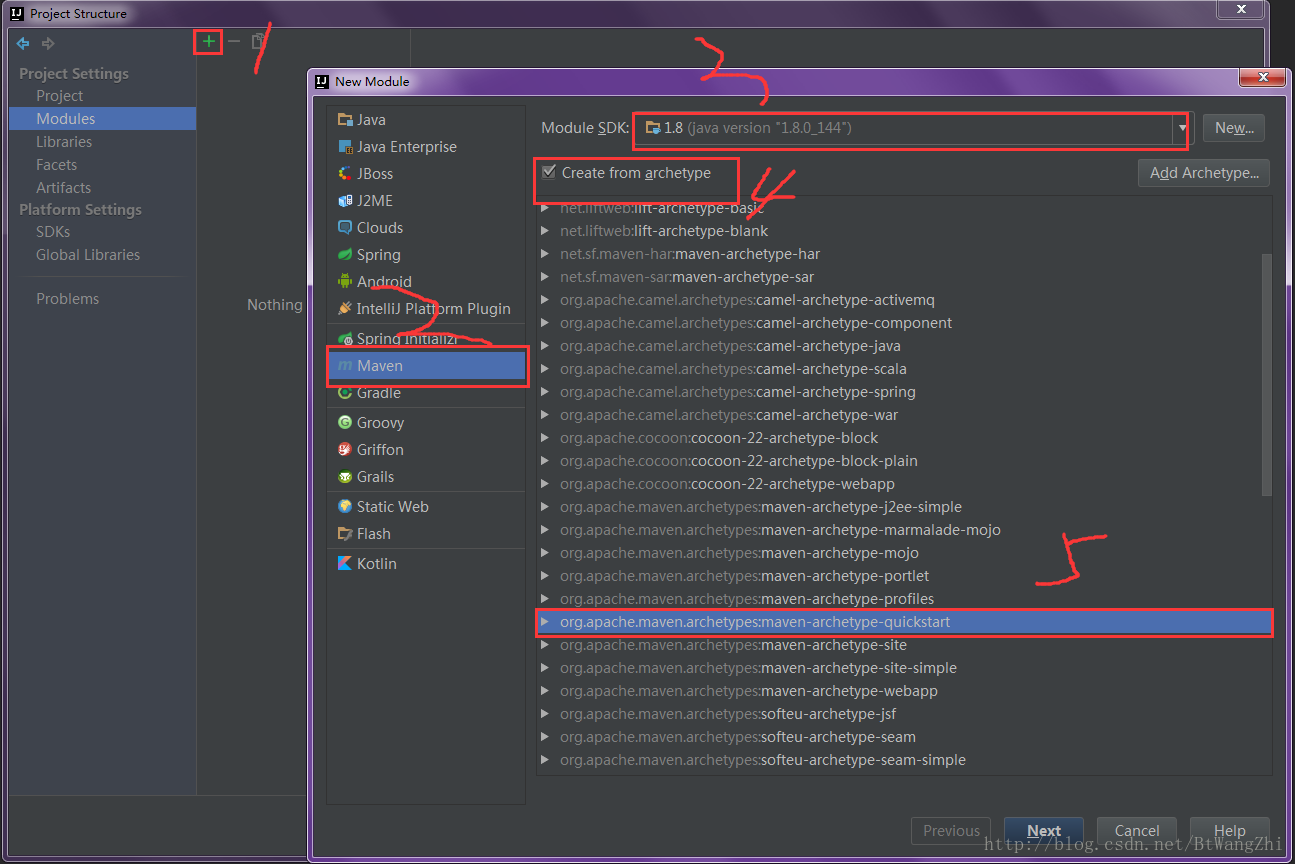Click the New... SDK button

[1234, 128]
